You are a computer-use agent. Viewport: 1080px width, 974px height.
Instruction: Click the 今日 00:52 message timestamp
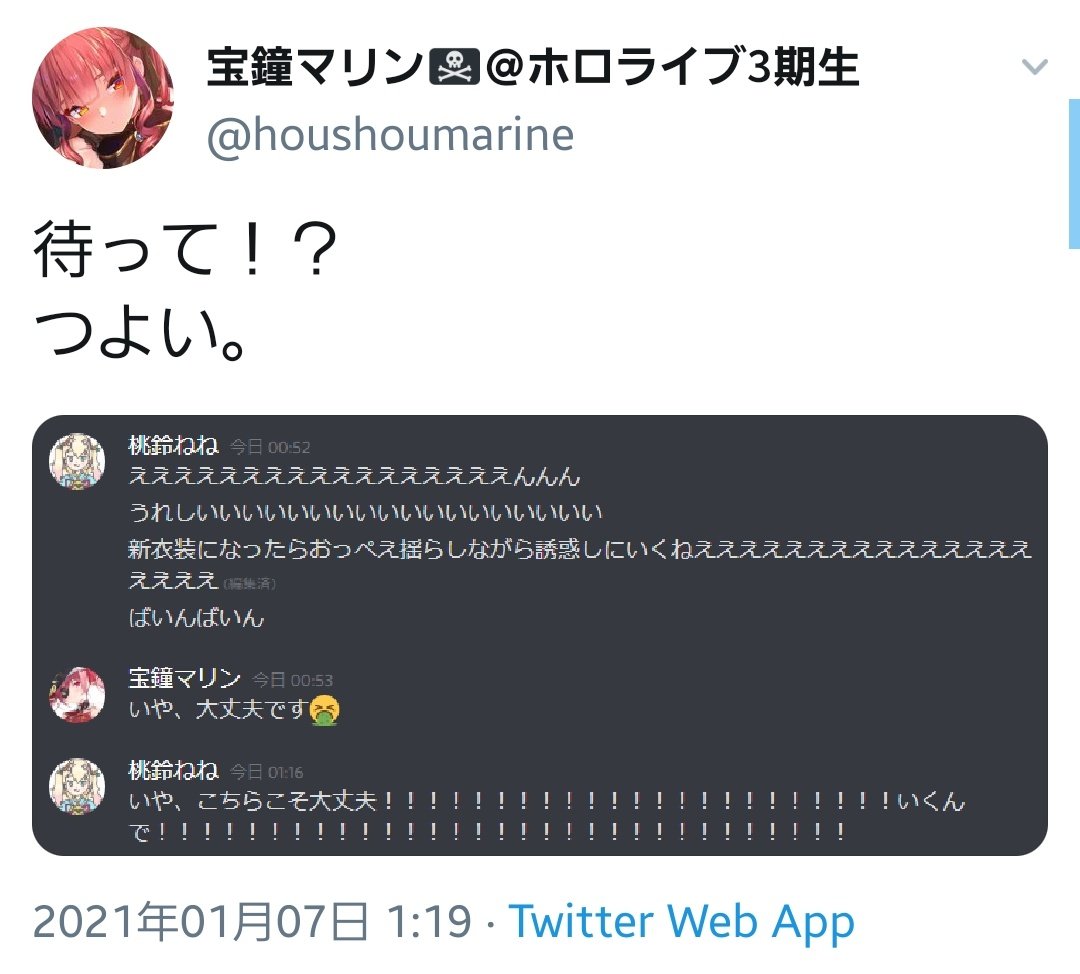pyautogui.click(x=270, y=448)
